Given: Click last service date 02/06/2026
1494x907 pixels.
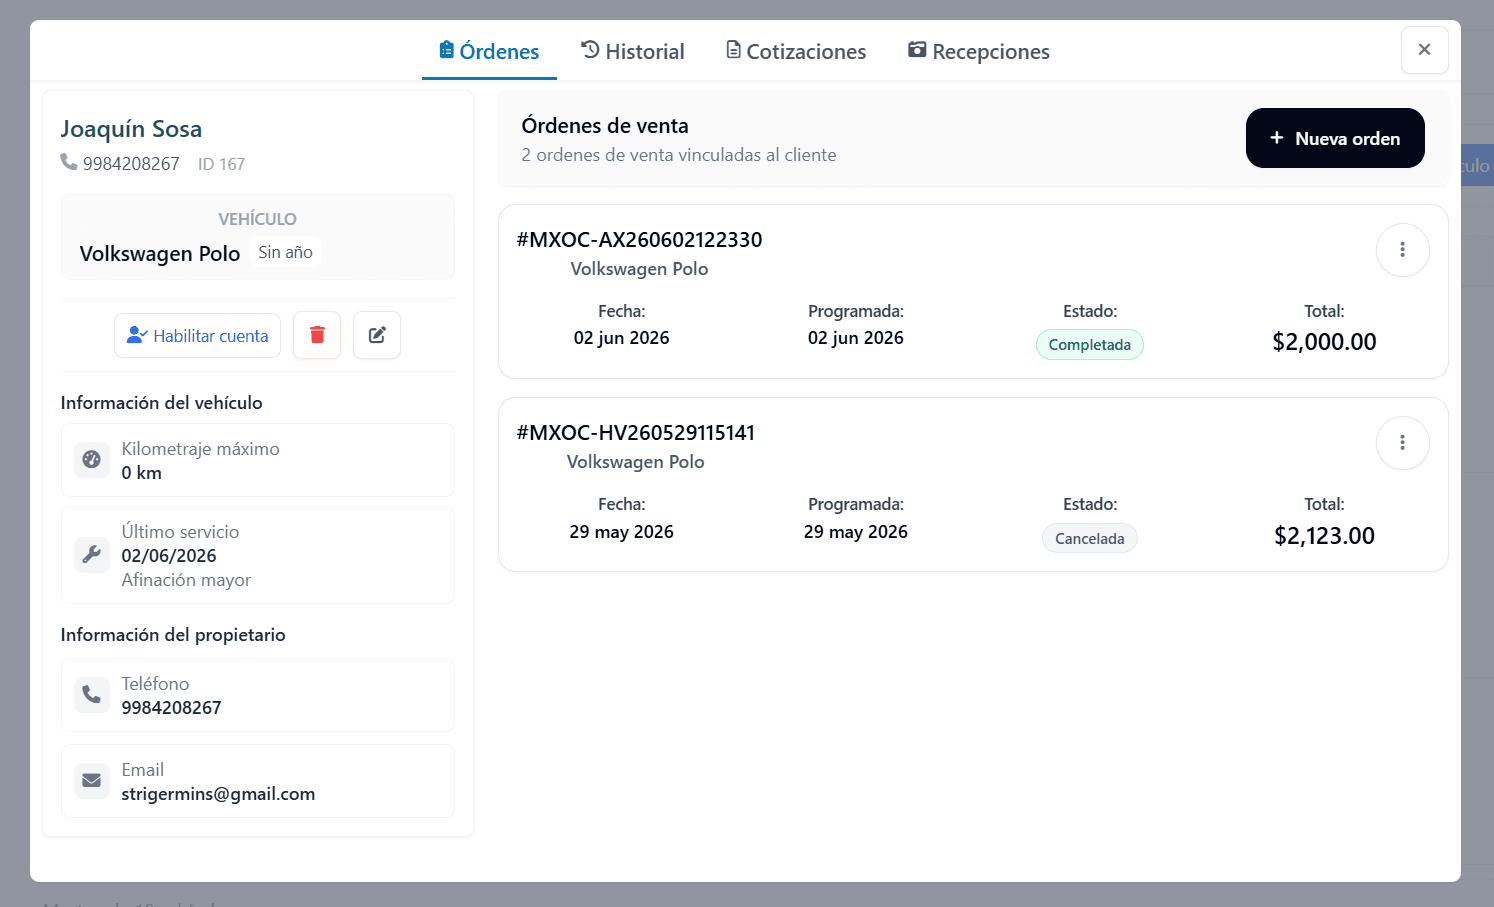Looking at the screenshot, I should tap(169, 556).
